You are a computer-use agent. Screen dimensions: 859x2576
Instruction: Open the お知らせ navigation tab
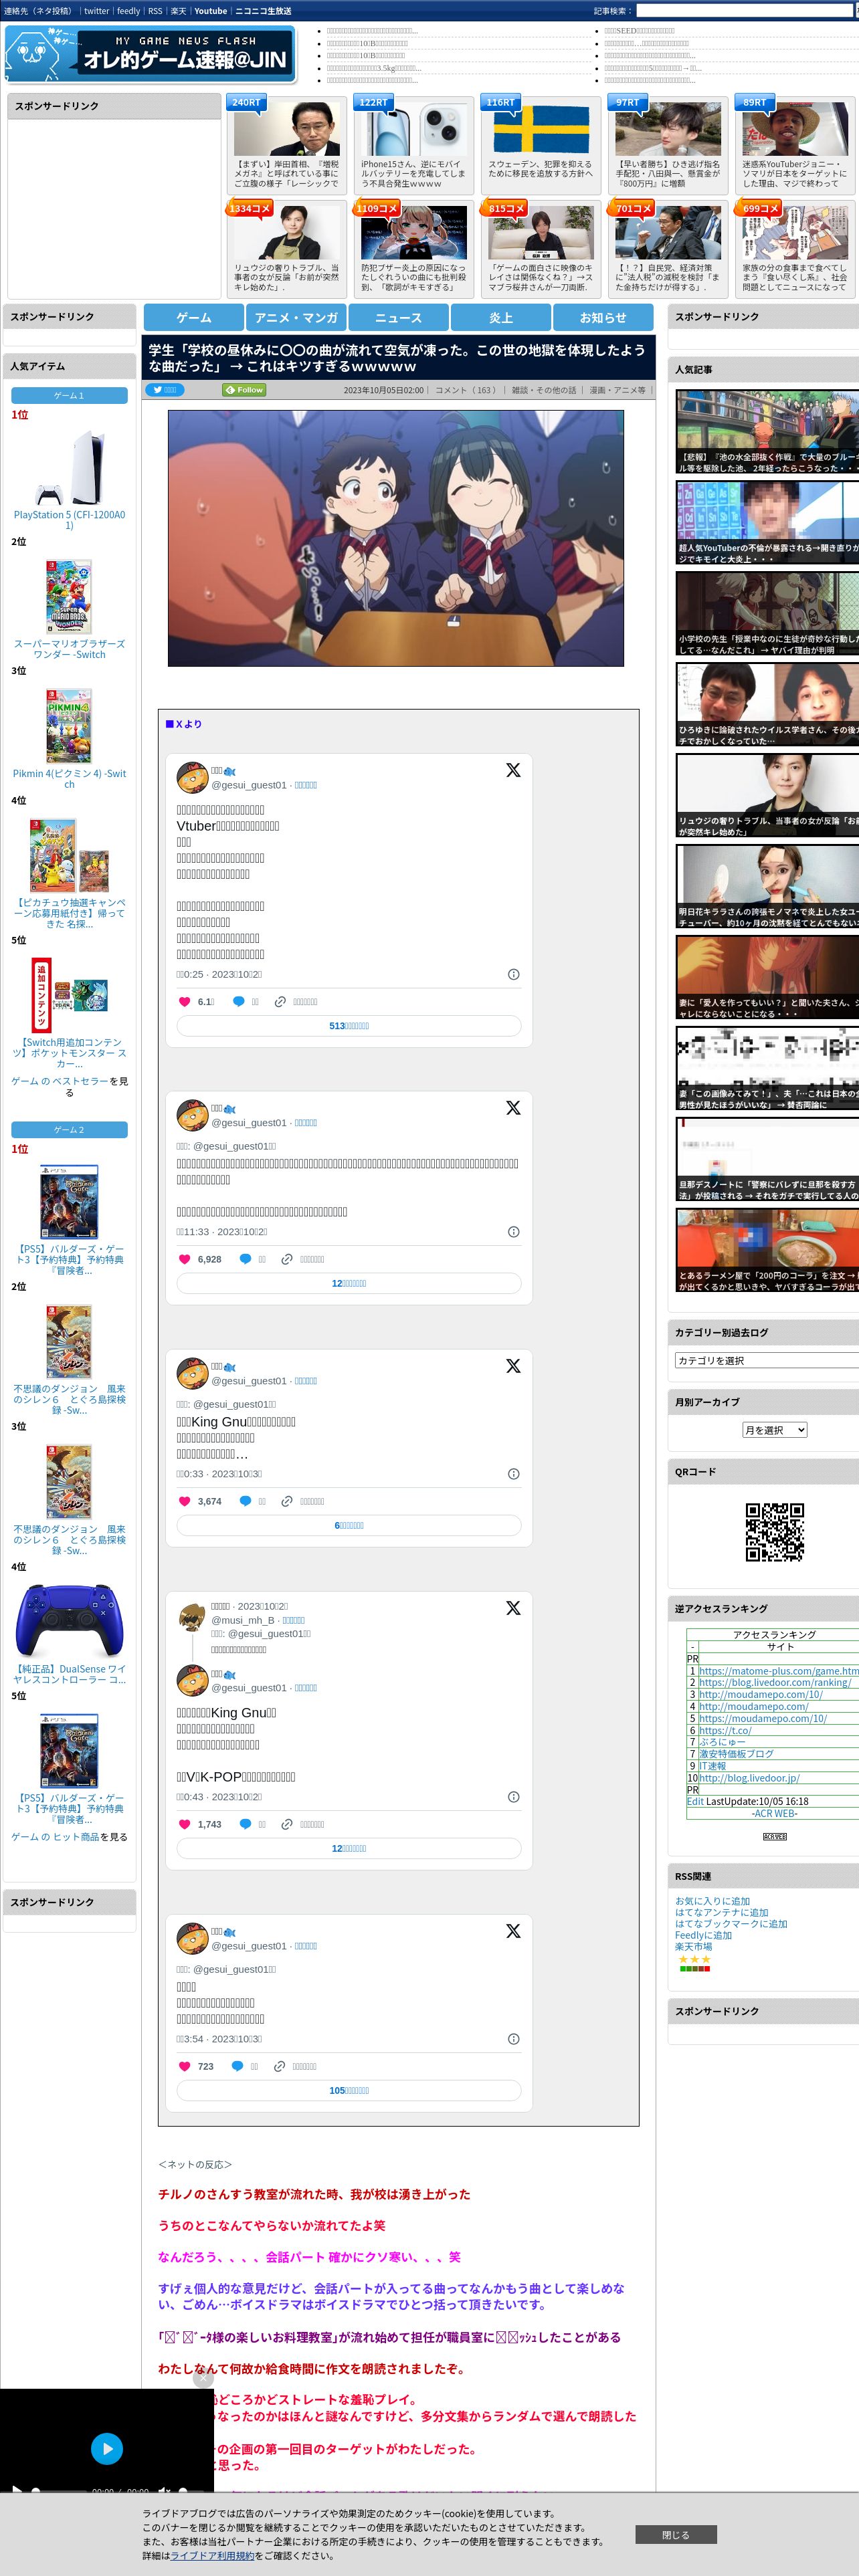[603, 317]
